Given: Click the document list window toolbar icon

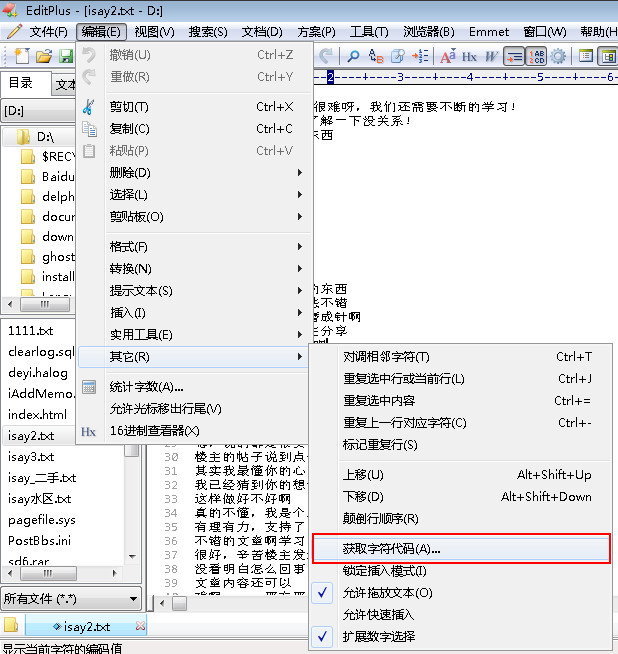Looking at the screenshot, I should tap(586, 56).
